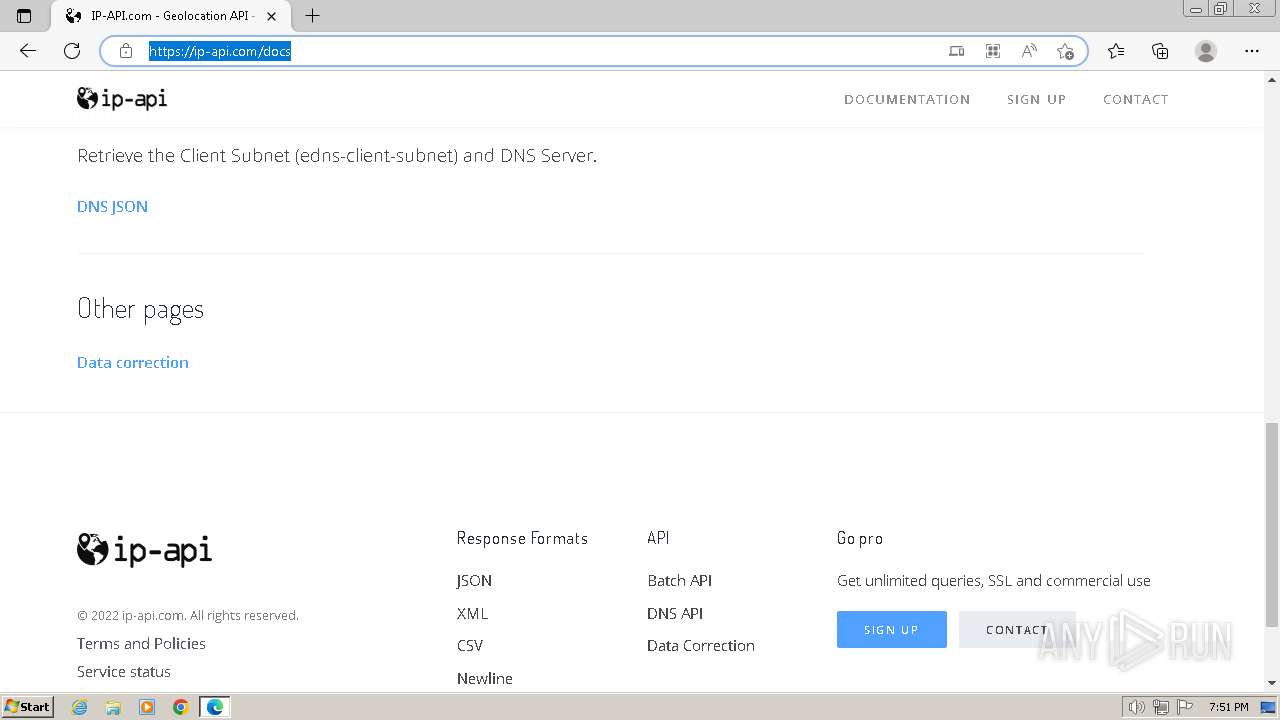Viewport: 1280px width, 720px height.
Task: Open the Data Correction footer link
Action: coord(701,645)
